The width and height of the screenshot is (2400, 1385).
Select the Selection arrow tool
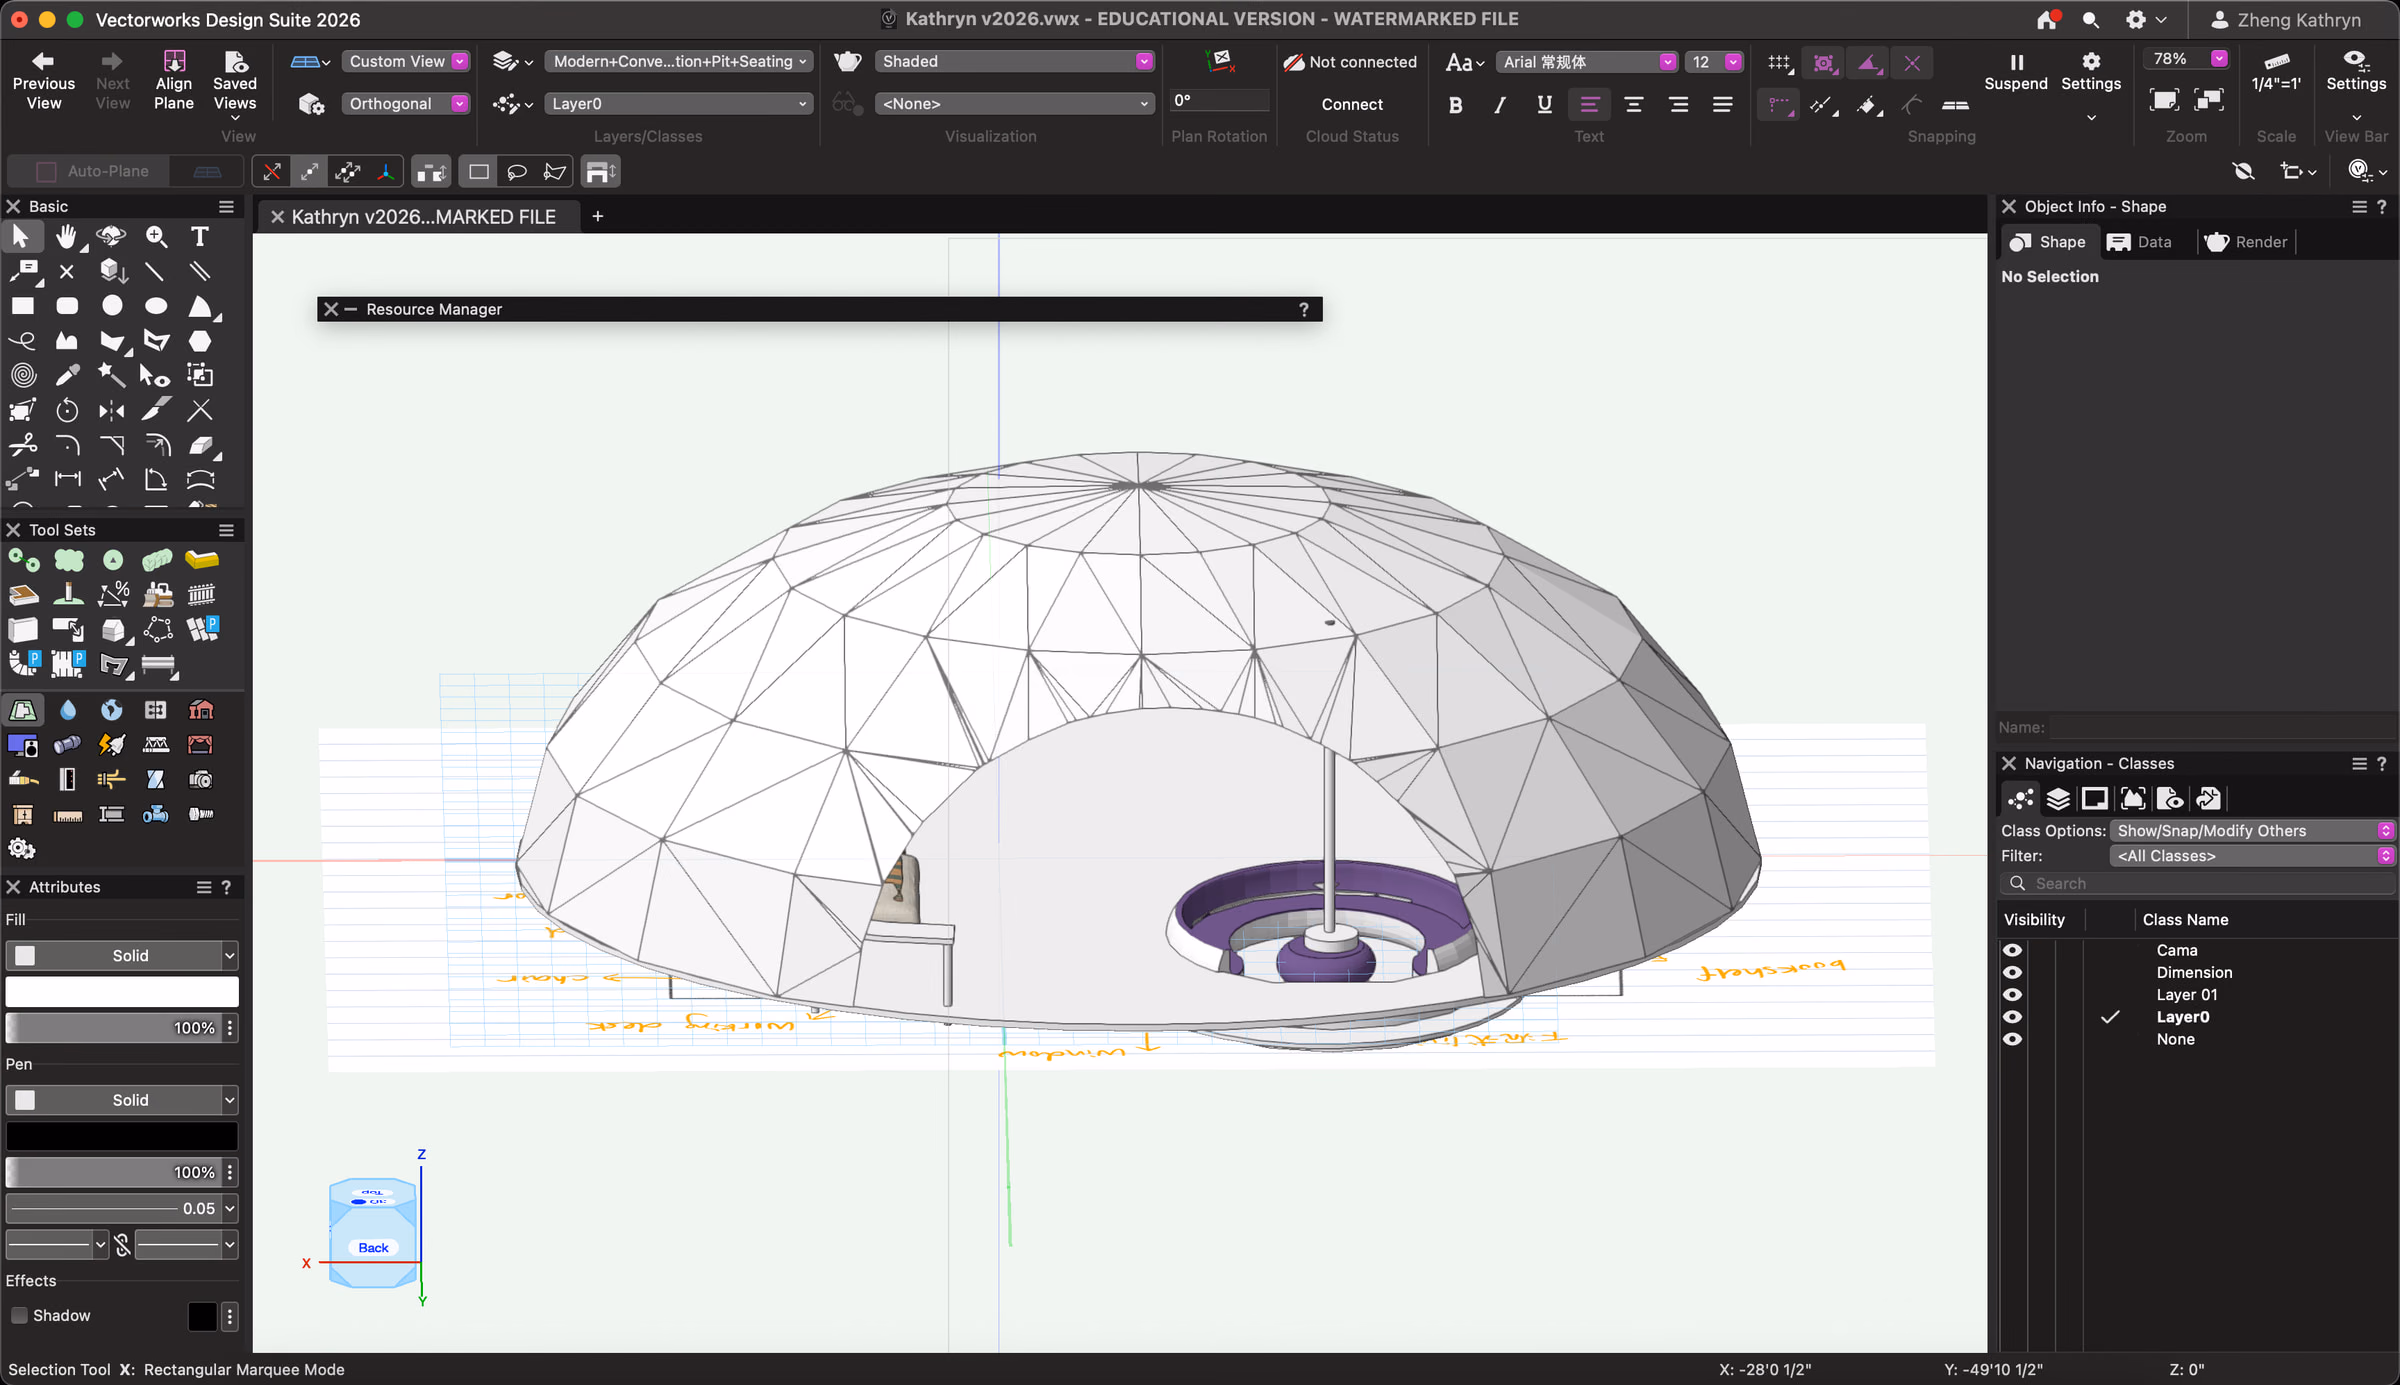pos(21,236)
